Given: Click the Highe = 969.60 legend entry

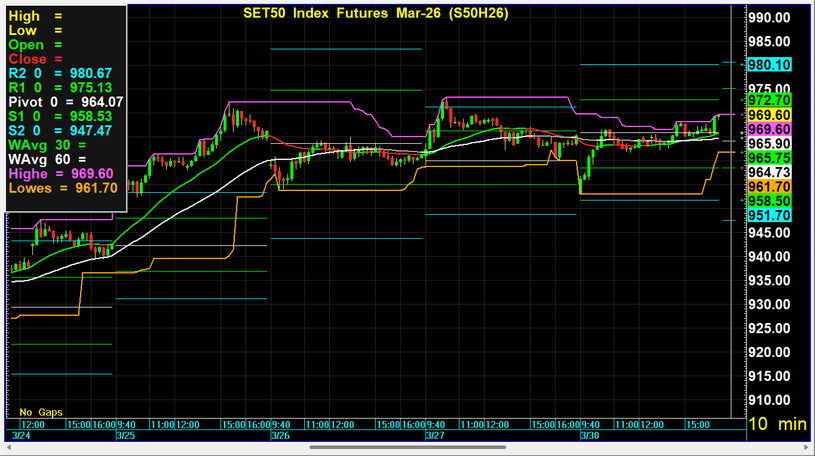Looking at the screenshot, I should pyautogui.click(x=64, y=173).
